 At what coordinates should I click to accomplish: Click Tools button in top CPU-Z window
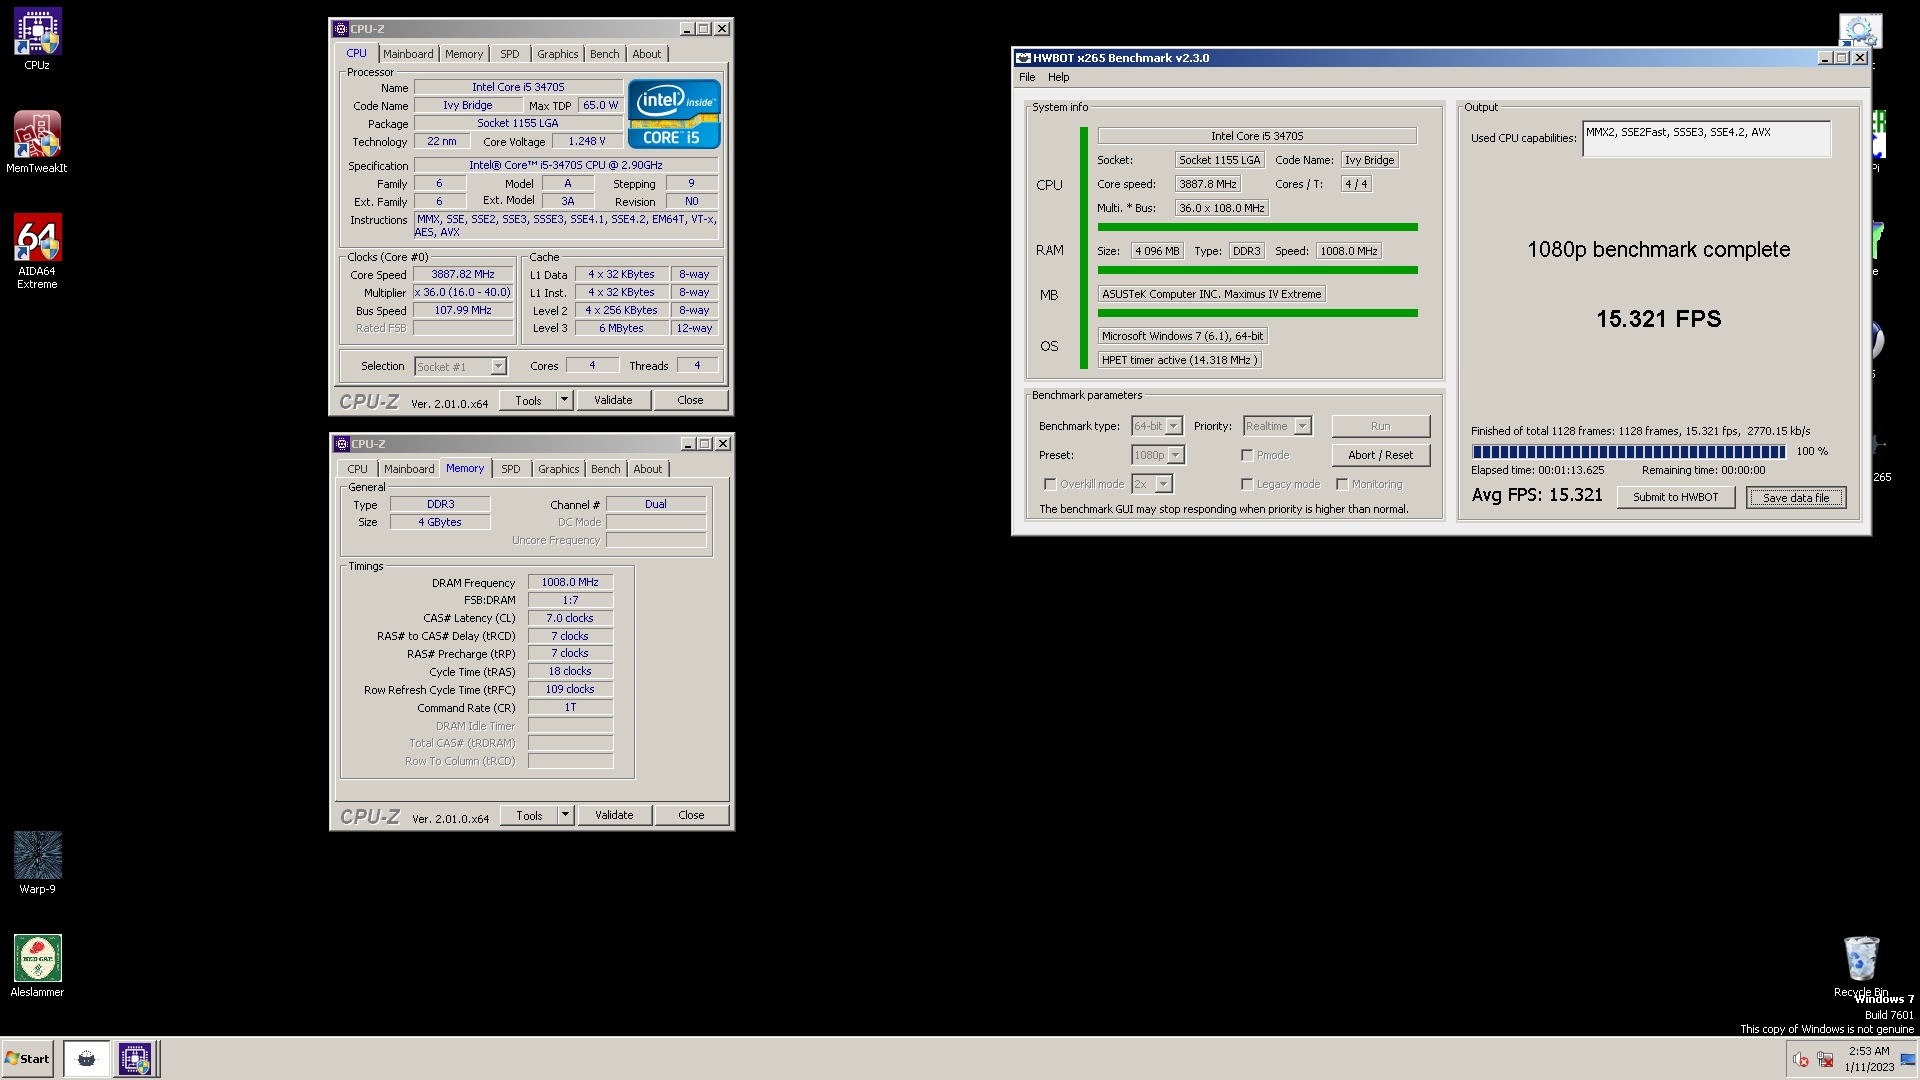[528, 400]
